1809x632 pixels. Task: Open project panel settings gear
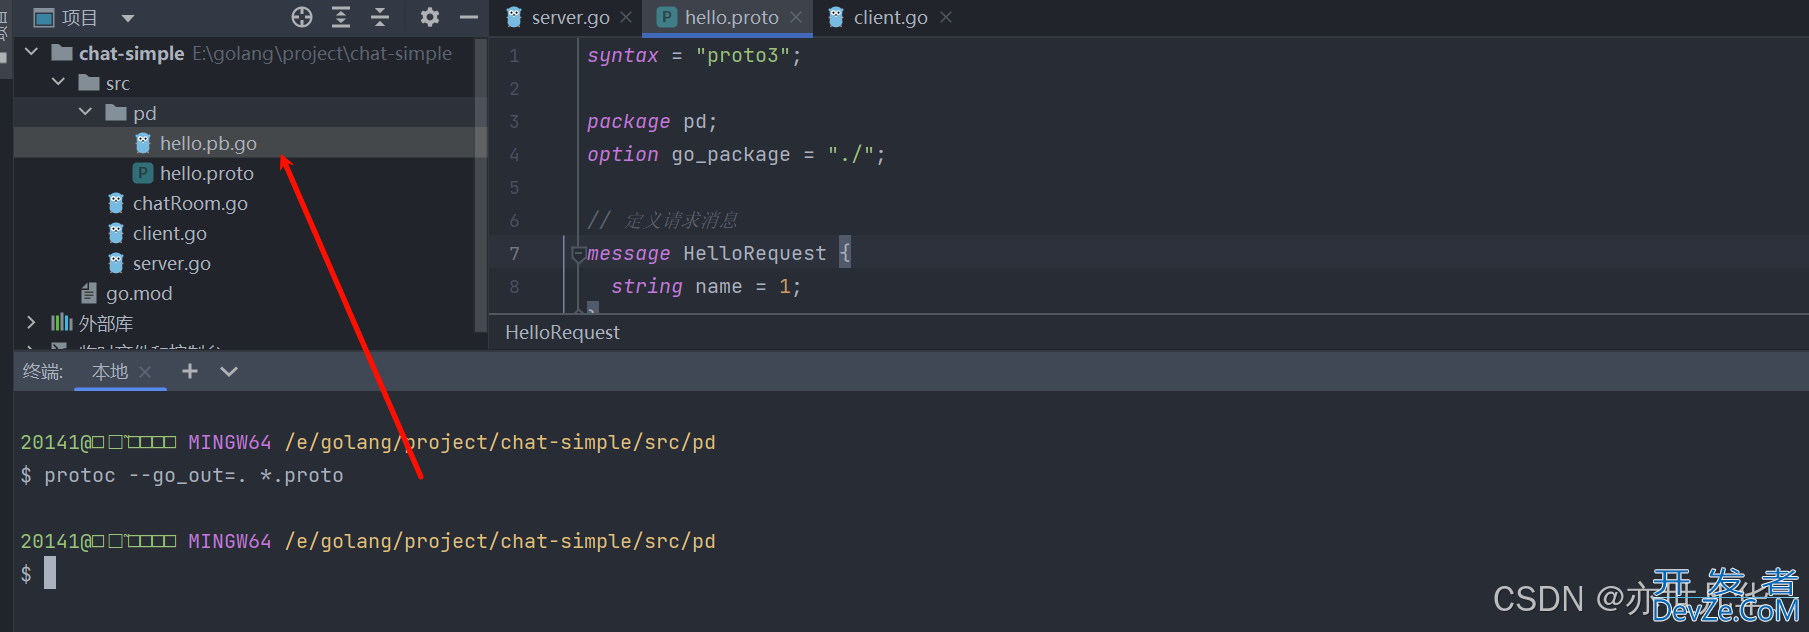tap(430, 17)
